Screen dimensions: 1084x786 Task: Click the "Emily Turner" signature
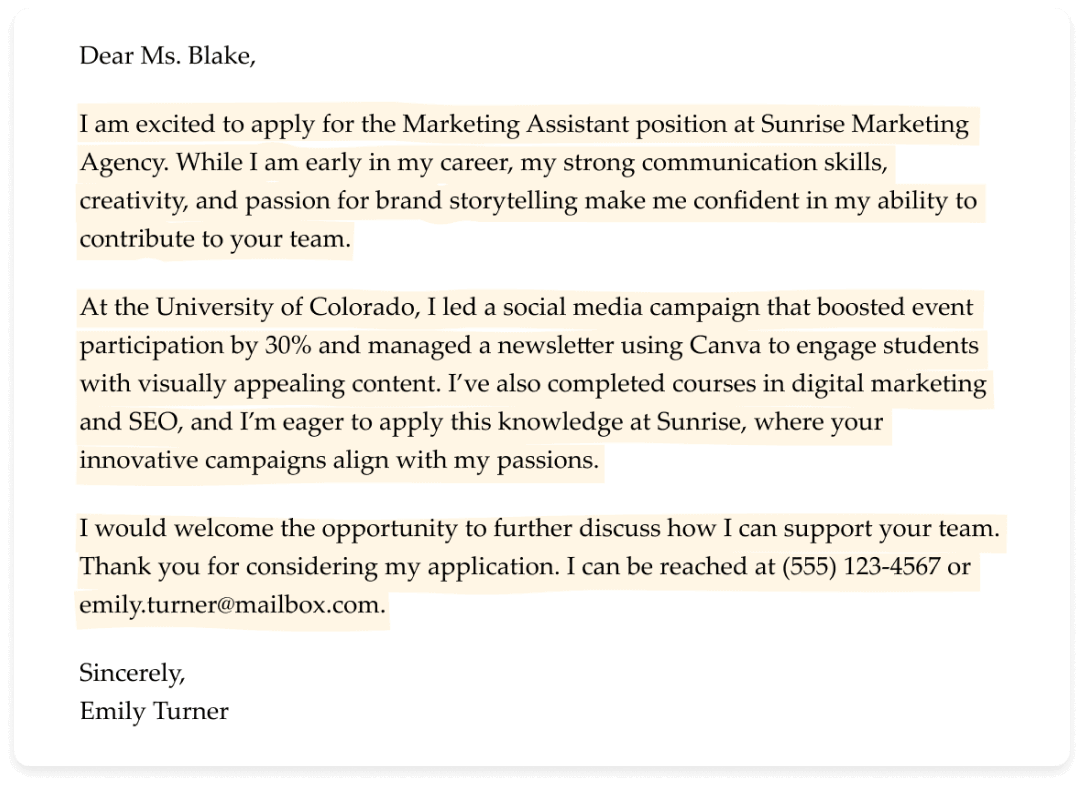coord(154,711)
